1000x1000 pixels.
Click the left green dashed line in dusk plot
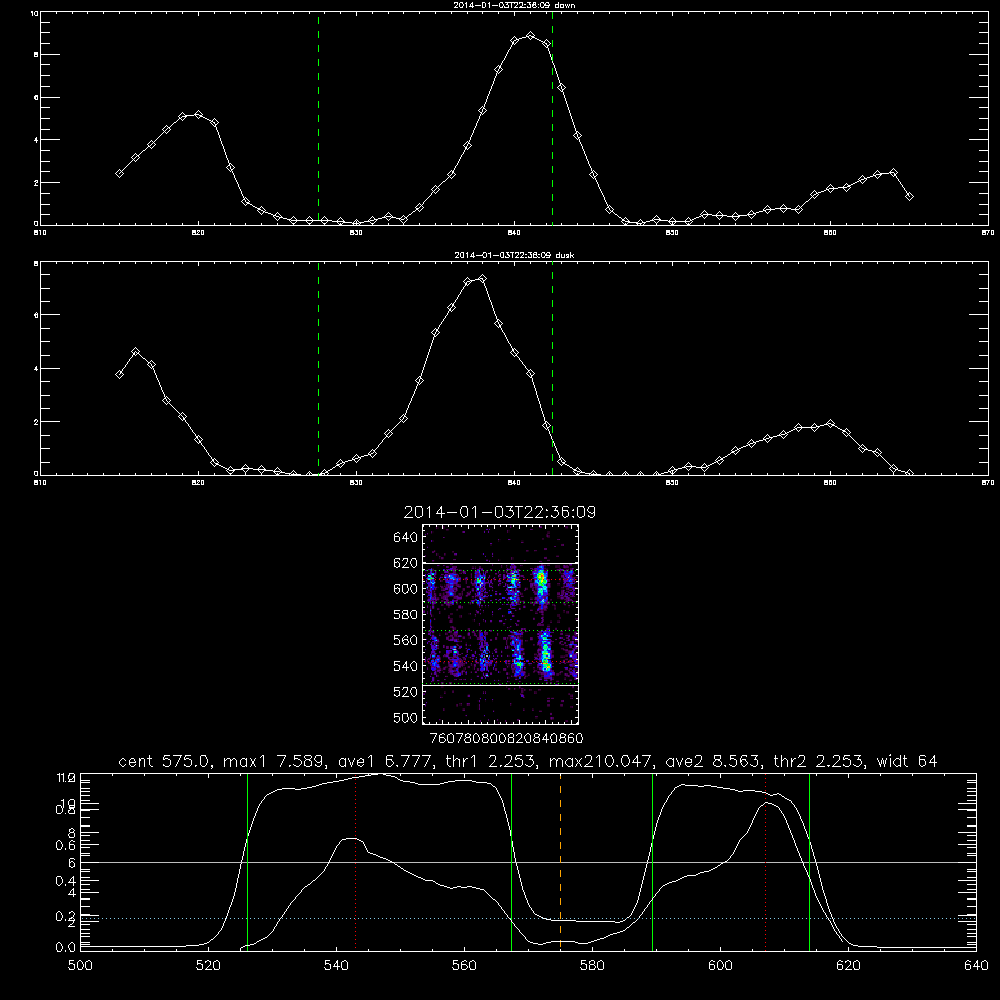tap(318, 369)
